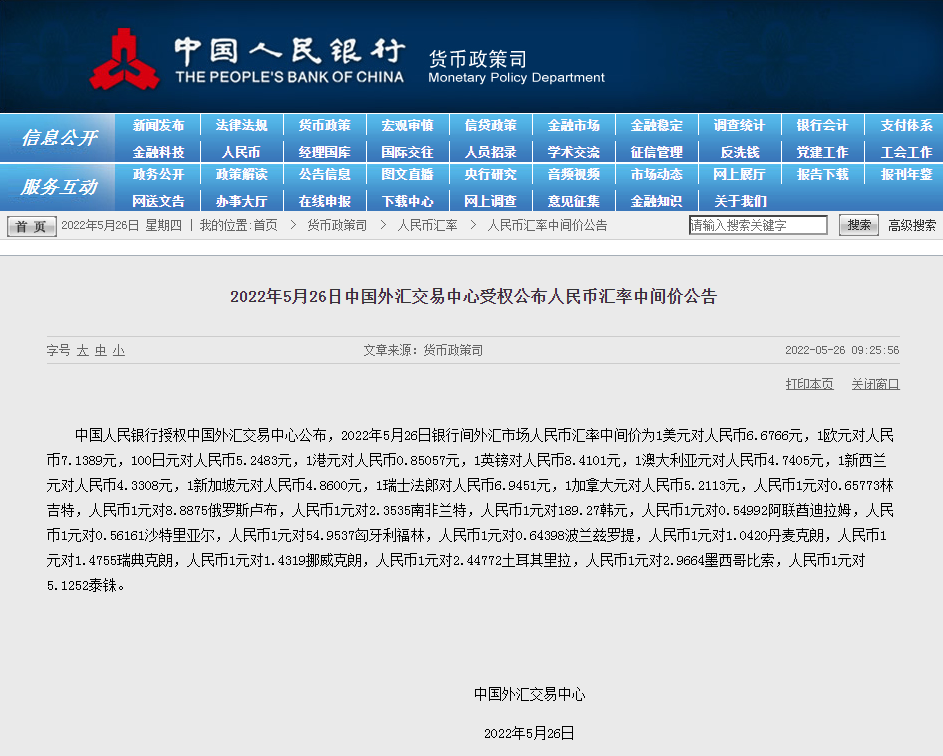Select 经理国库 in navigation
The width and height of the screenshot is (943, 756).
pyautogui.click(x=324, y=152)
